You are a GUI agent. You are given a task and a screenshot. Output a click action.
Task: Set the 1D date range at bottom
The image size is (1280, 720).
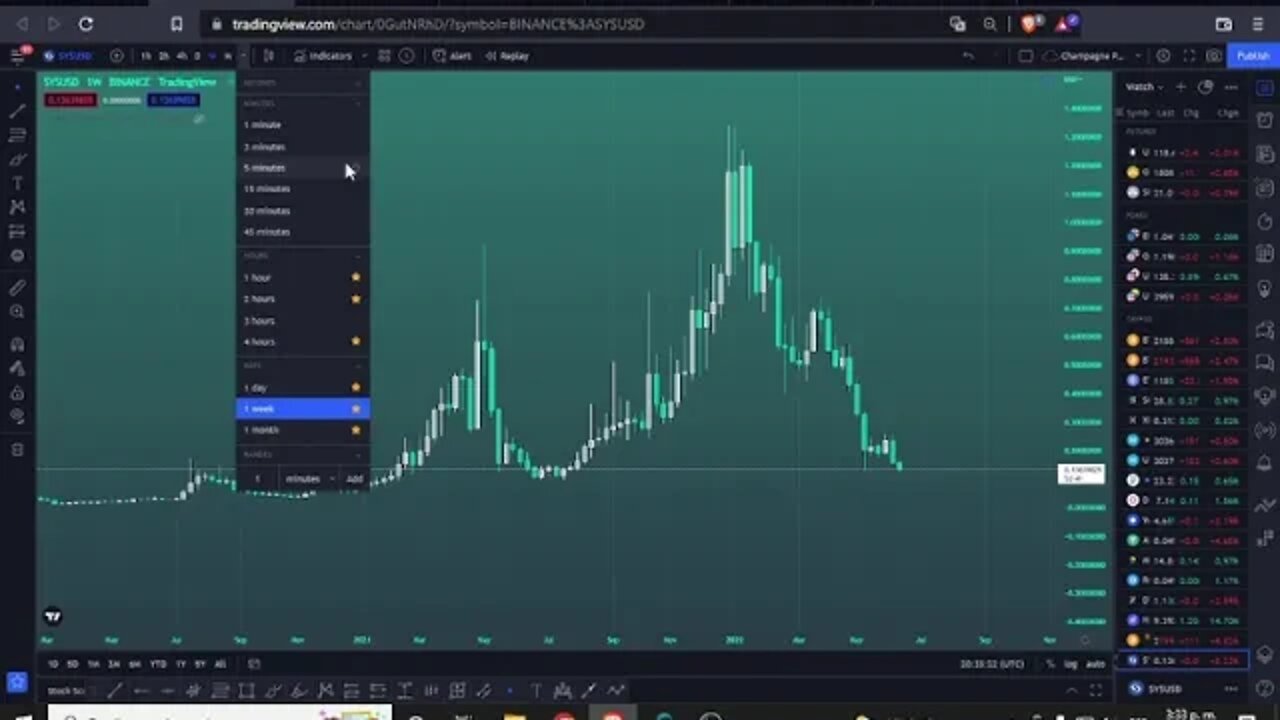pos(53,664)
